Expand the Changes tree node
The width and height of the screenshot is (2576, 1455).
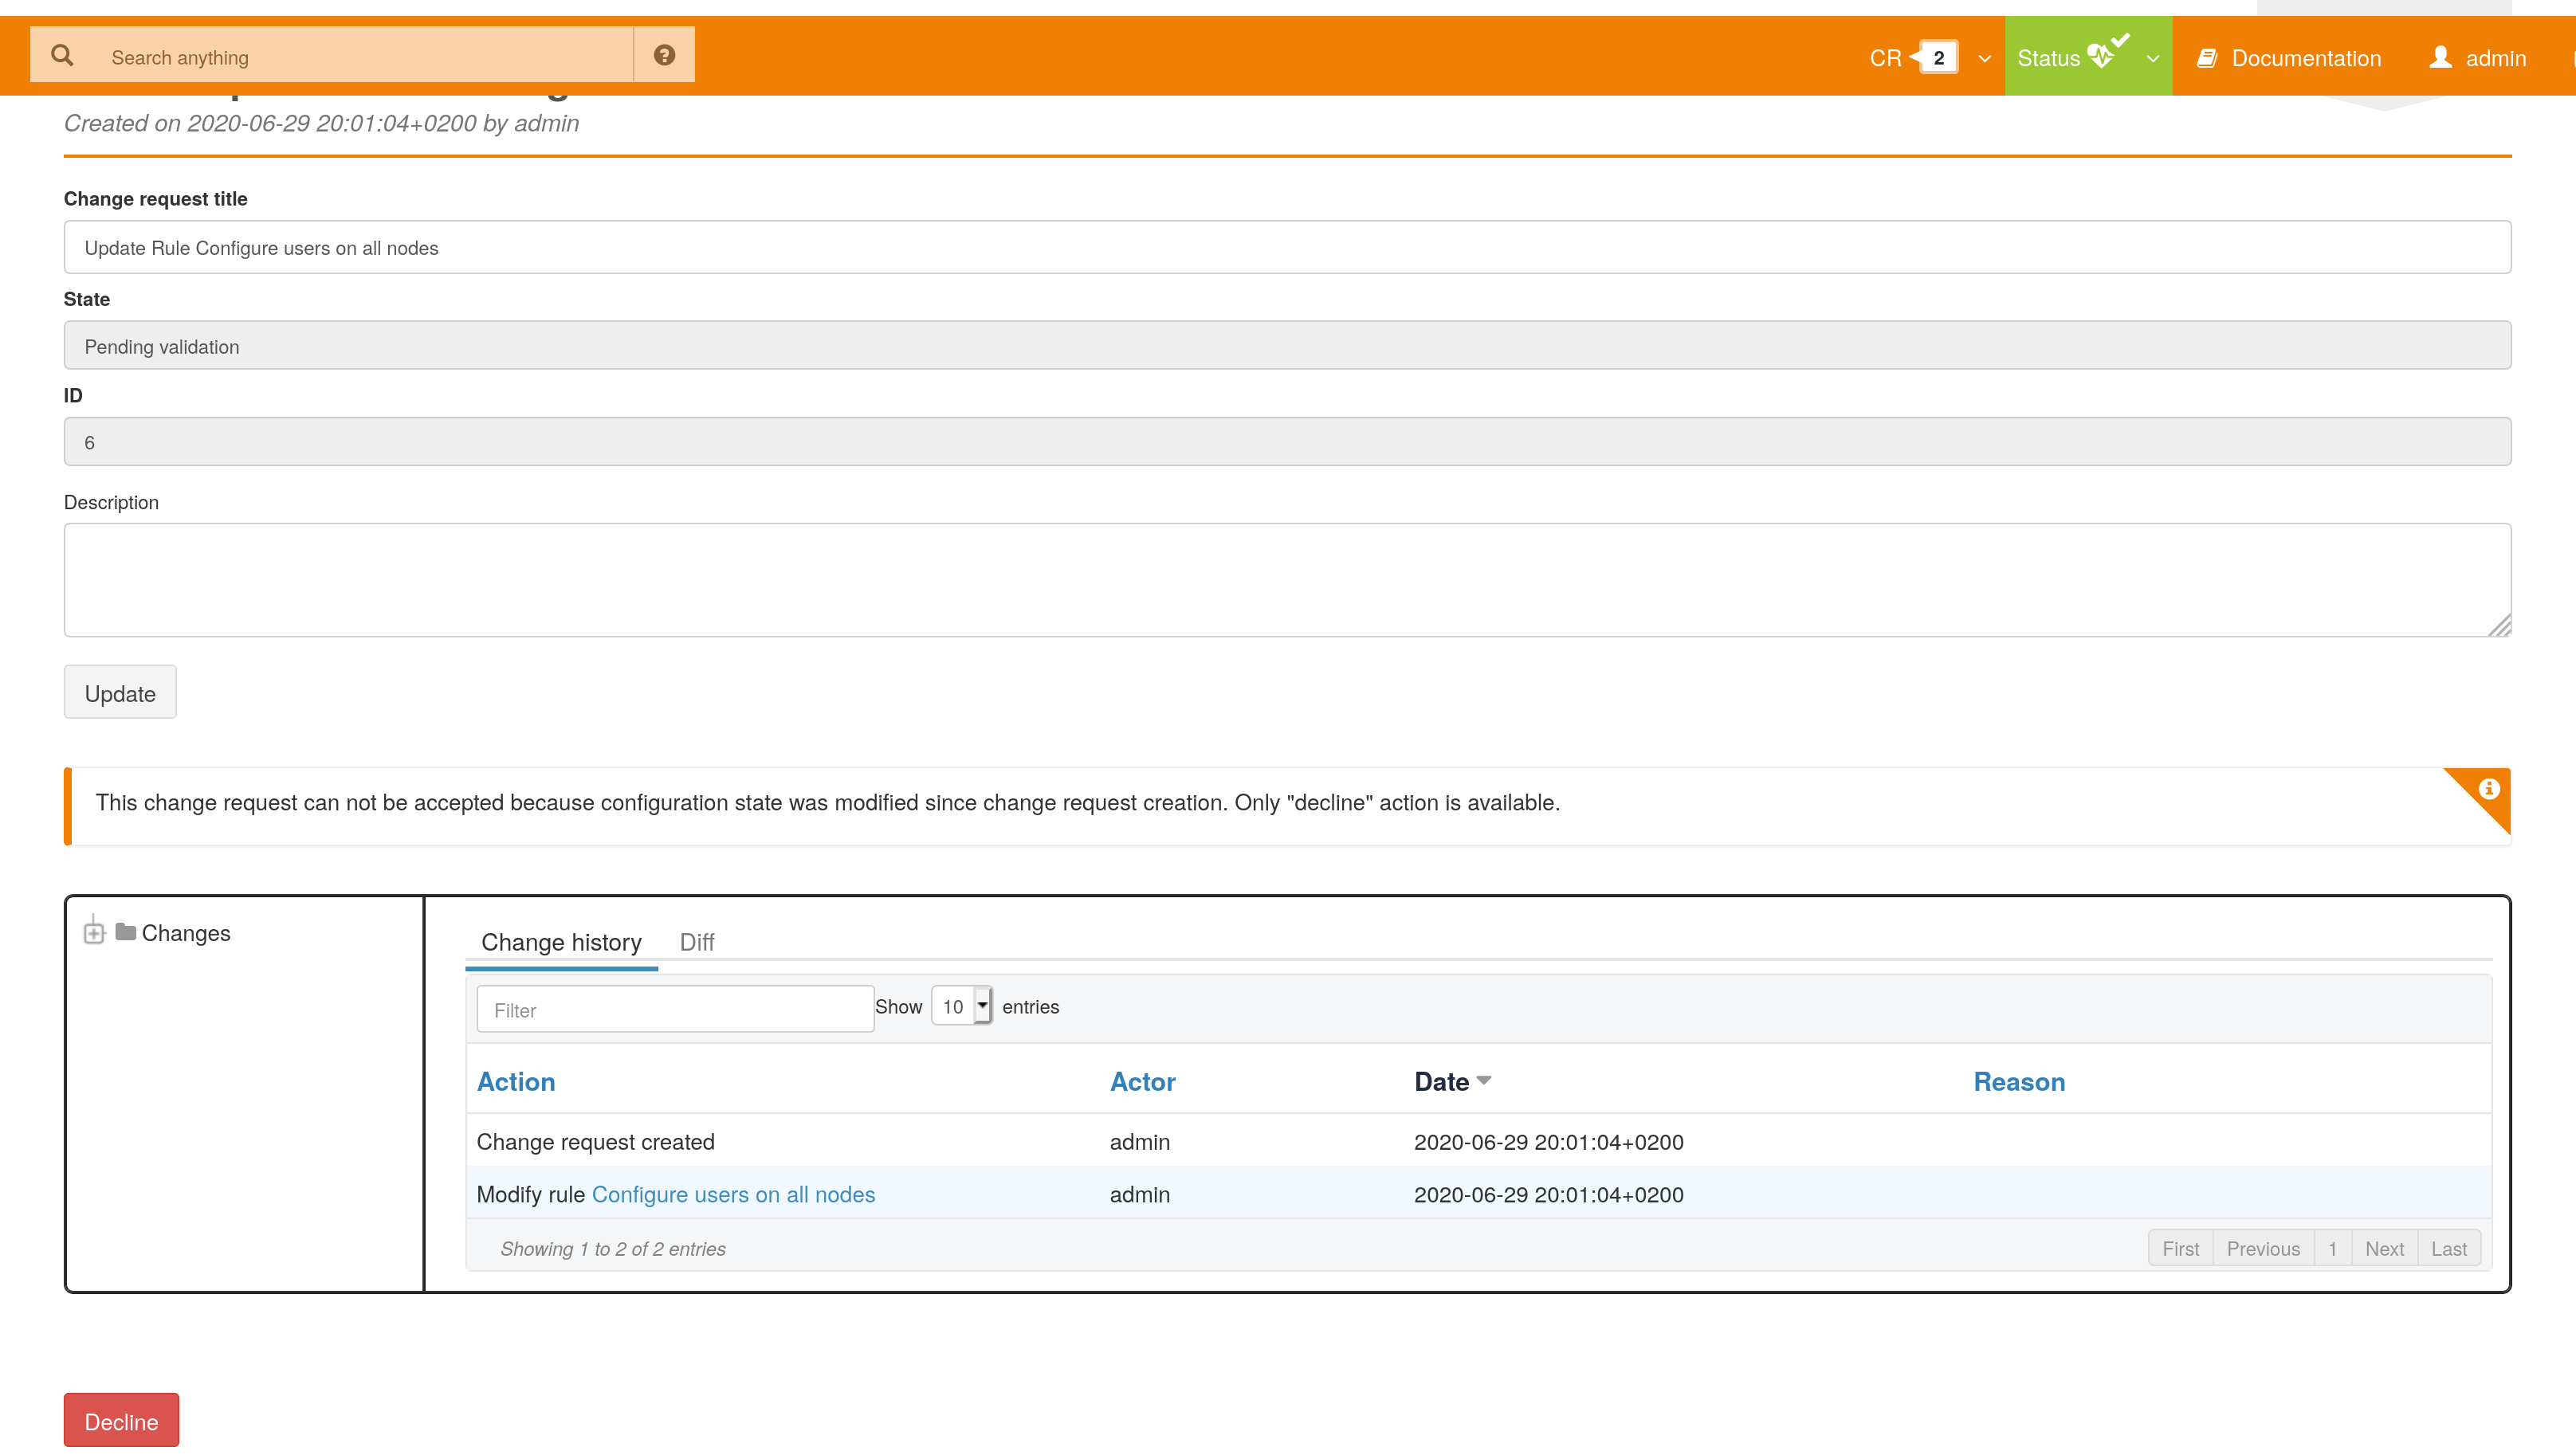pos(94,932)
